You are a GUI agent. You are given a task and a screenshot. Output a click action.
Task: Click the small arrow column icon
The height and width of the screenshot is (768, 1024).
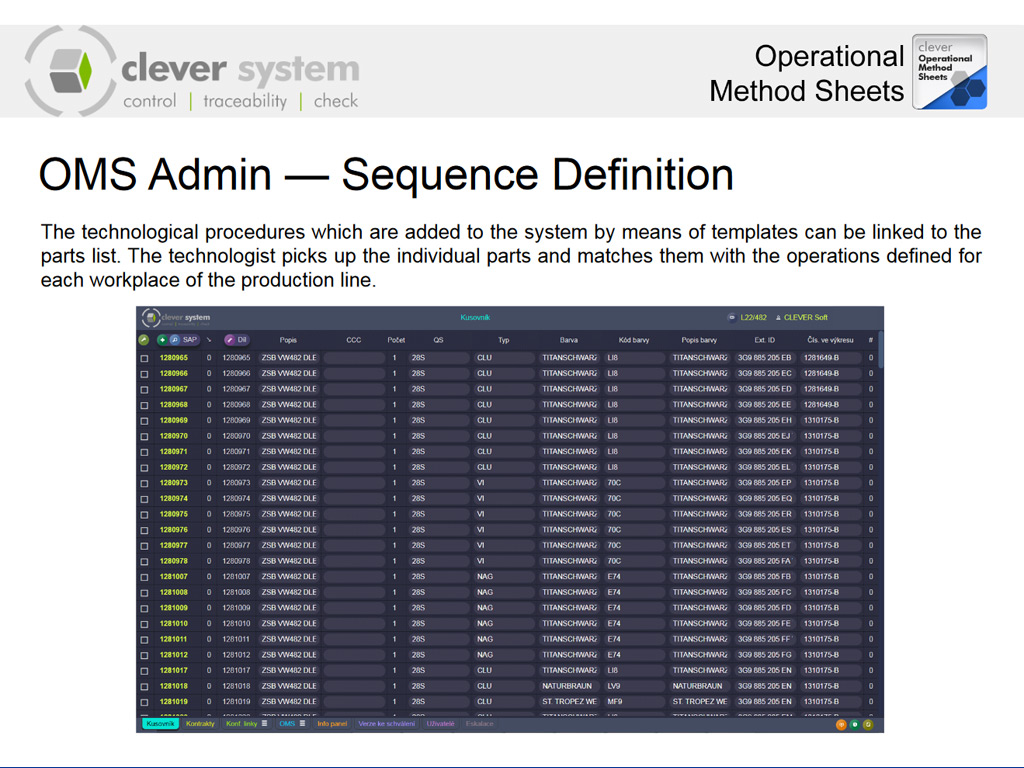(x=209, y=340)
